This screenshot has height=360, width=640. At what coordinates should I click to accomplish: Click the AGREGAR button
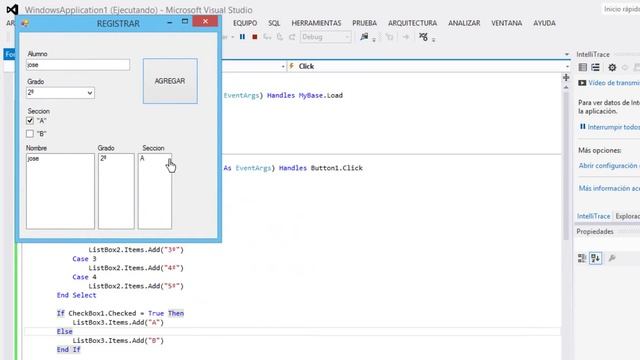click(170, 81)
